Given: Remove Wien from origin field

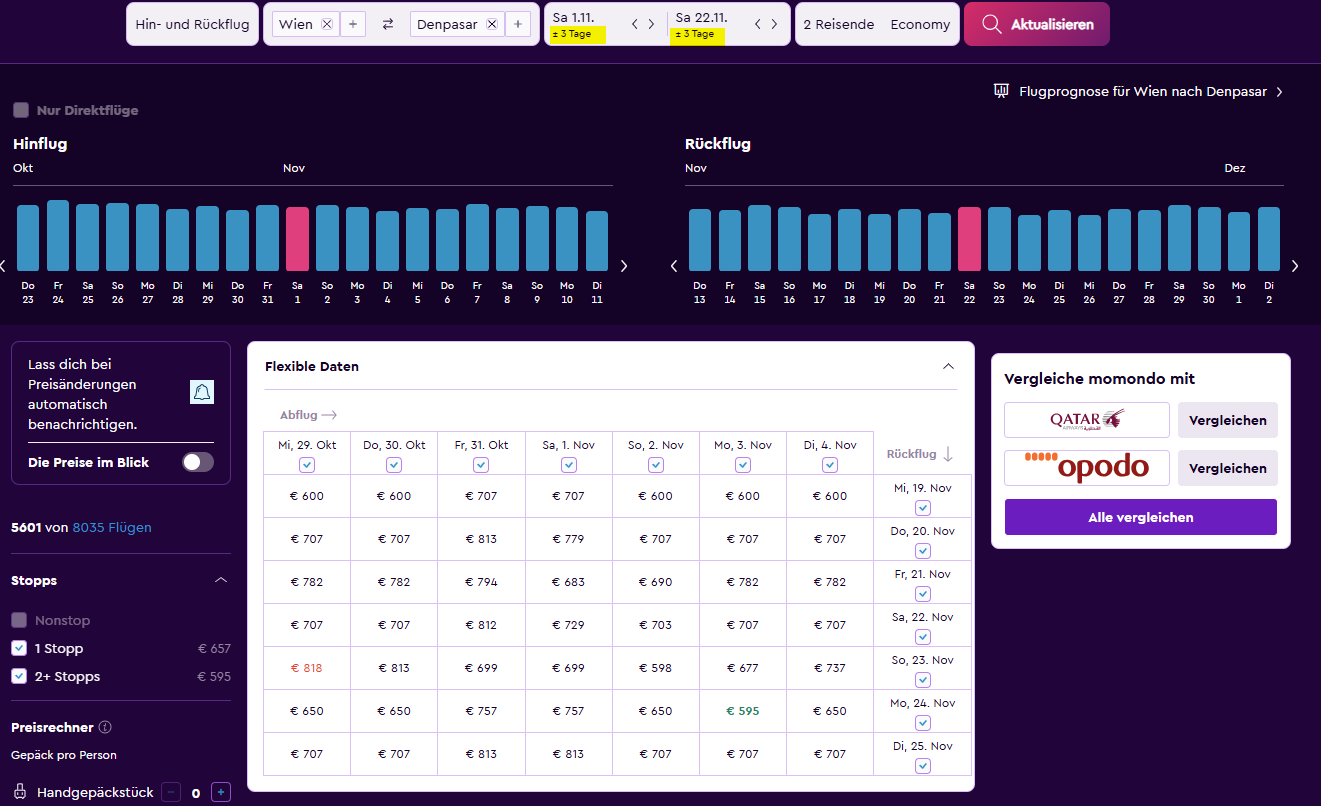Looking at the screenshot, I should [x=327, y=25].
